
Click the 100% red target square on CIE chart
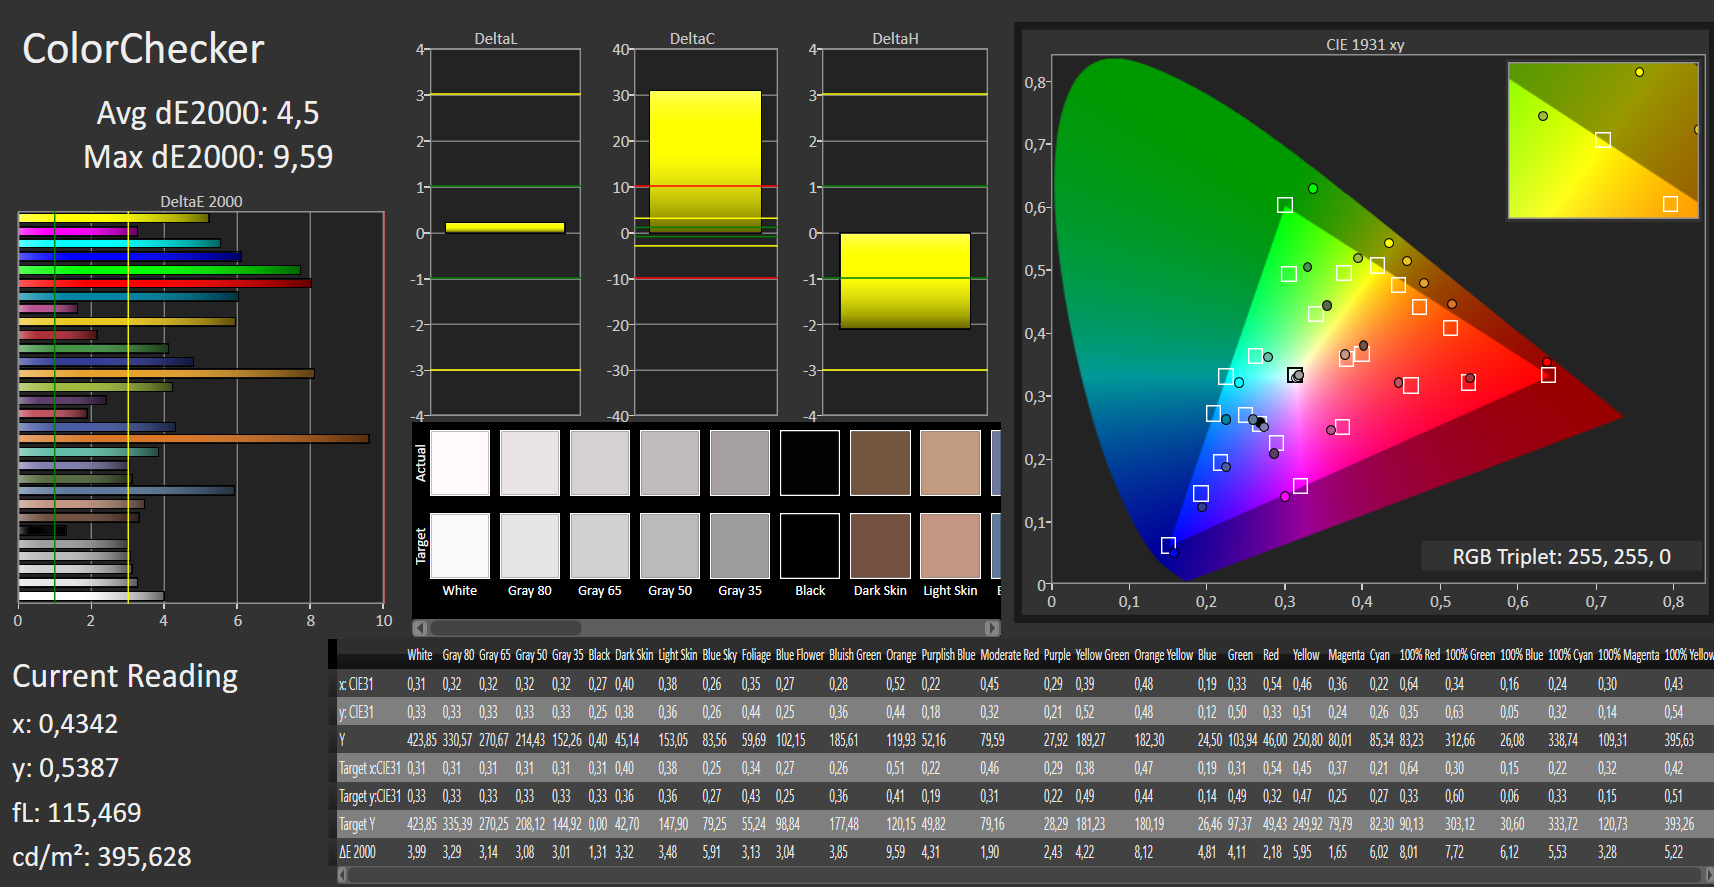click(1548, 375)
